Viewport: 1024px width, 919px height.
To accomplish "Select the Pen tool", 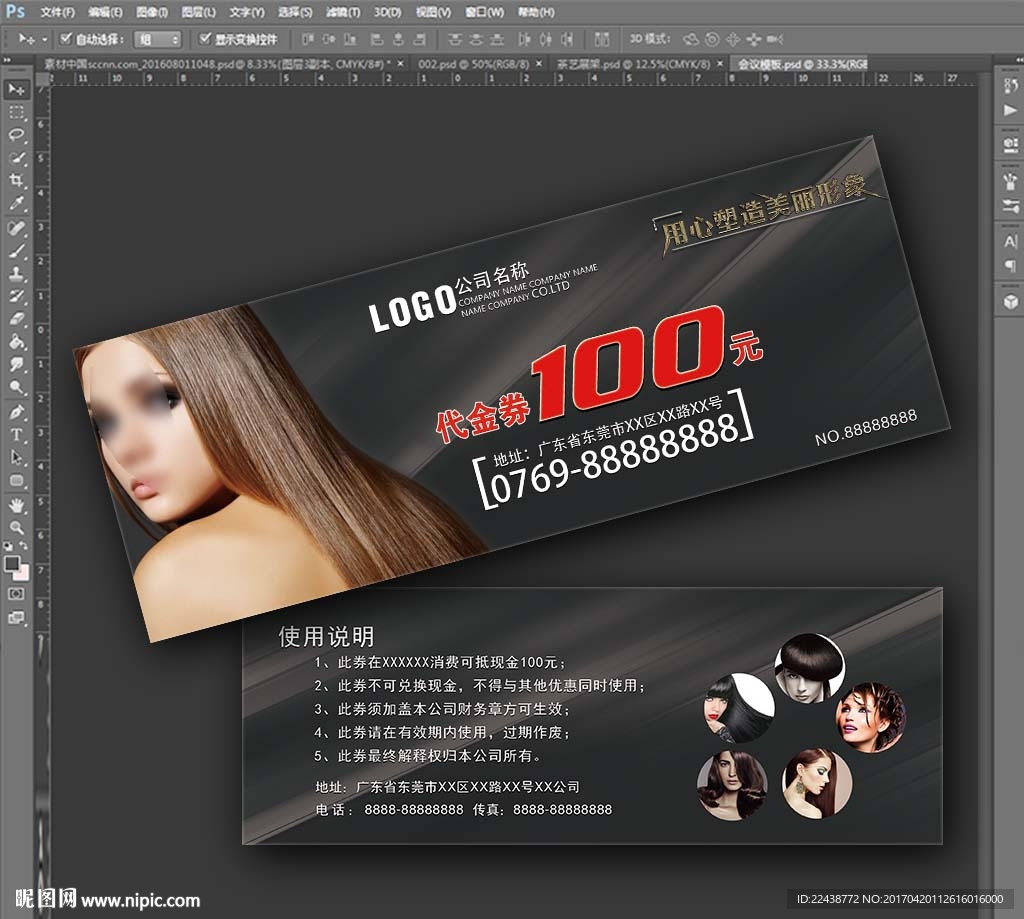I will click(x=16, y=412).
